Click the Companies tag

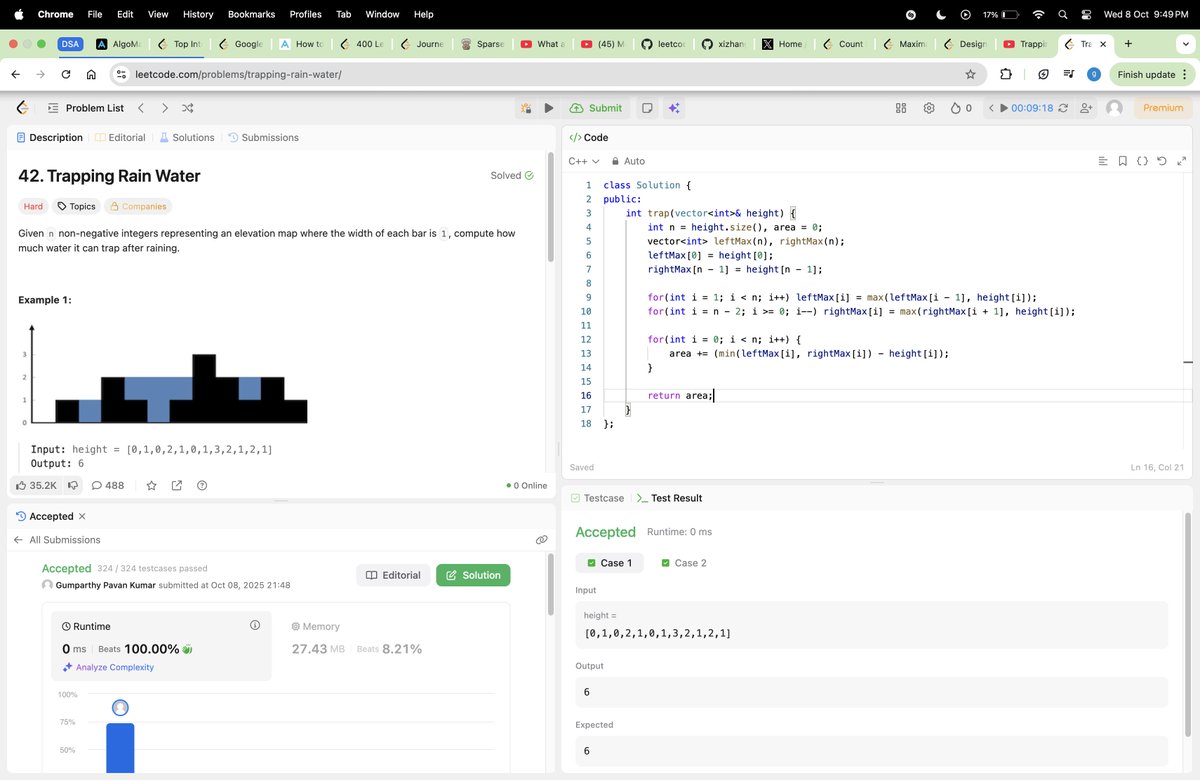coord(138,207)
